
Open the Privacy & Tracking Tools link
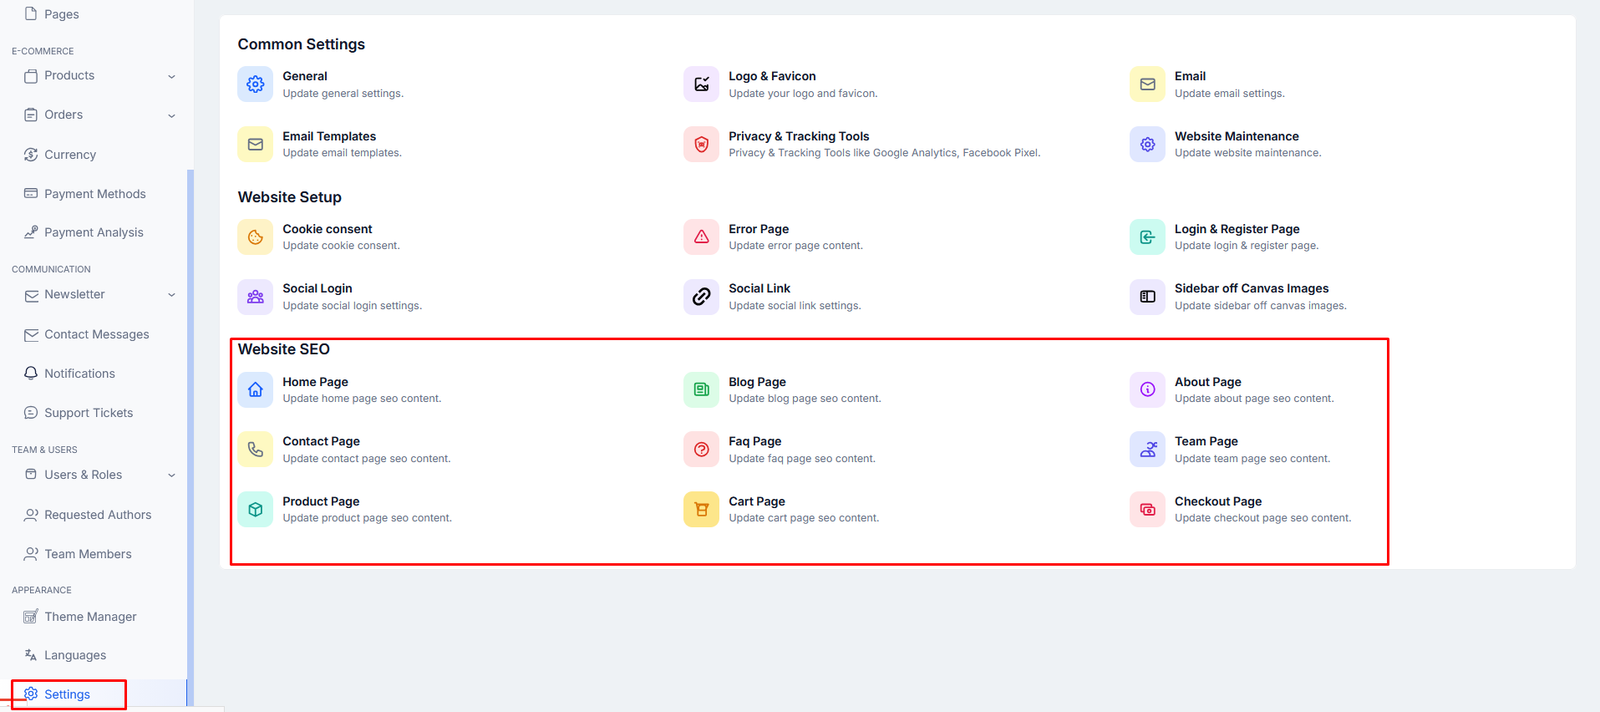[799, 136]
